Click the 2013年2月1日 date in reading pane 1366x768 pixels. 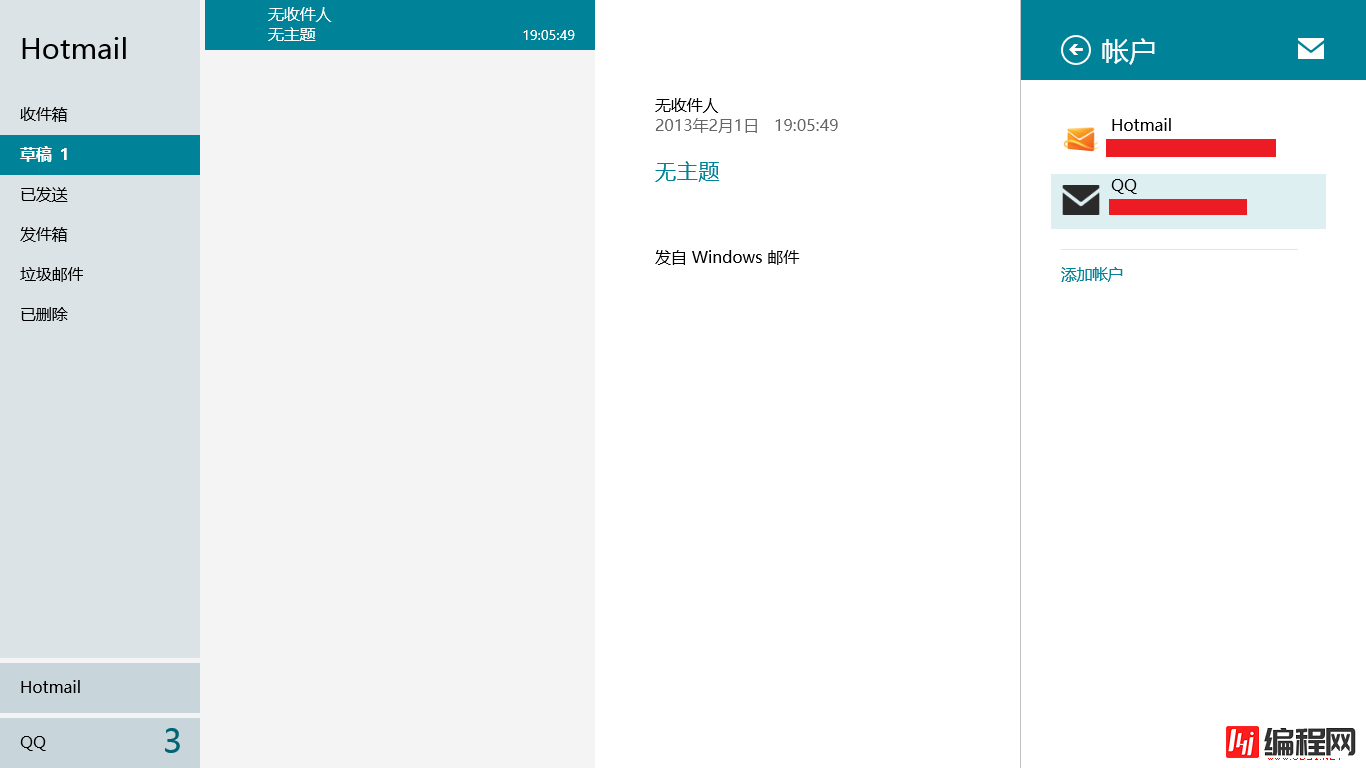point(707,125)
